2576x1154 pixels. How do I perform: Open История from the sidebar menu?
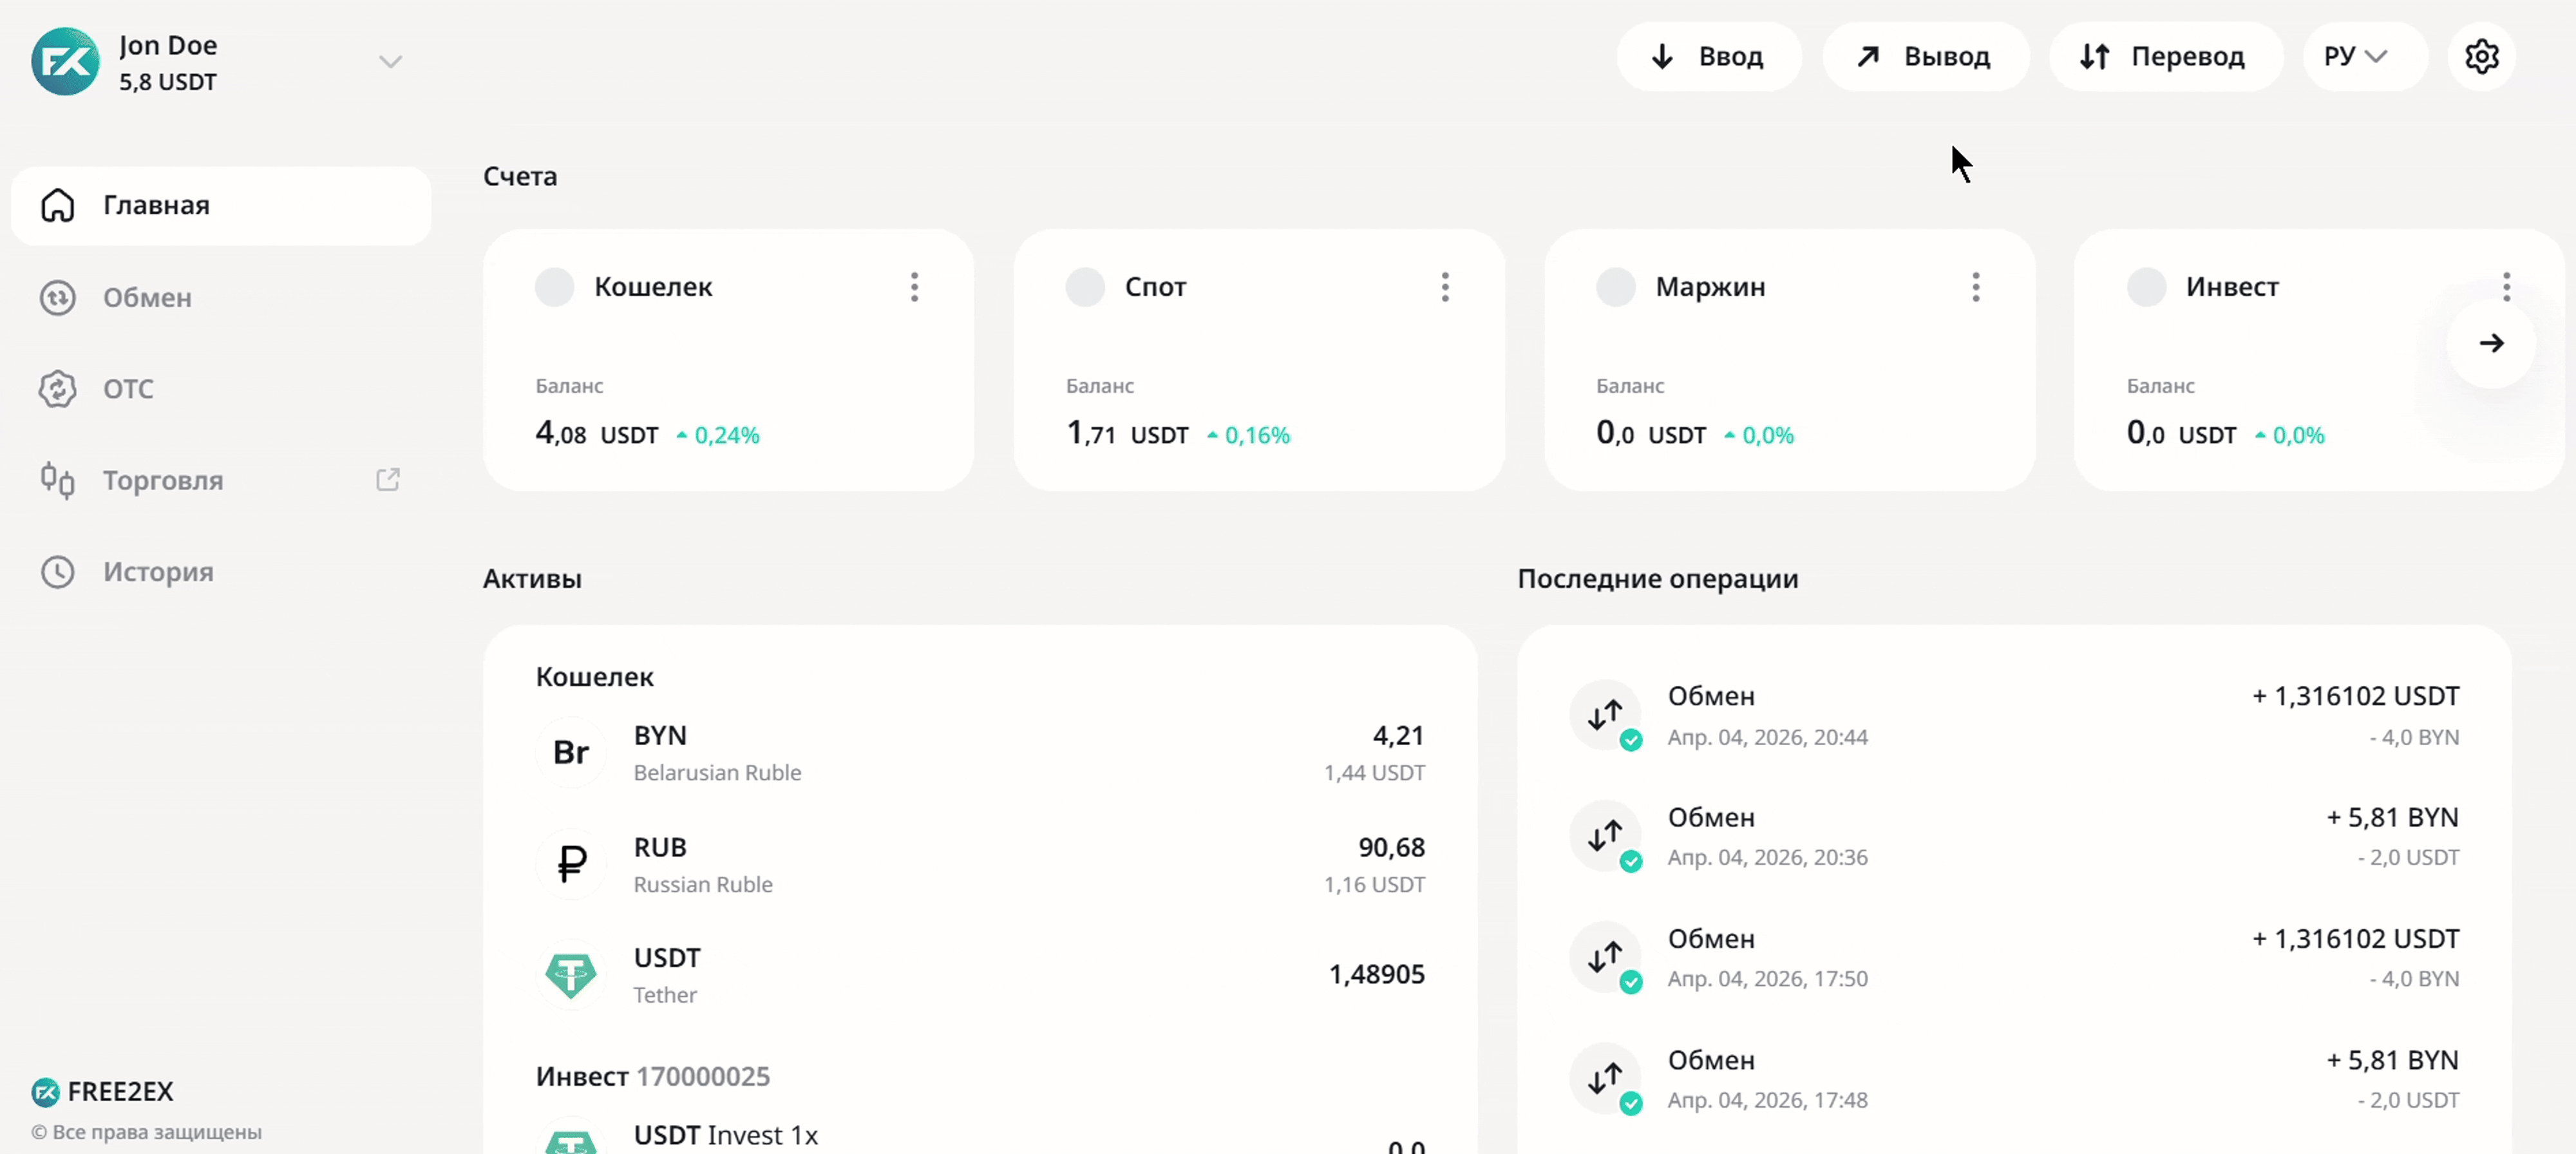[x=158, y=572]
